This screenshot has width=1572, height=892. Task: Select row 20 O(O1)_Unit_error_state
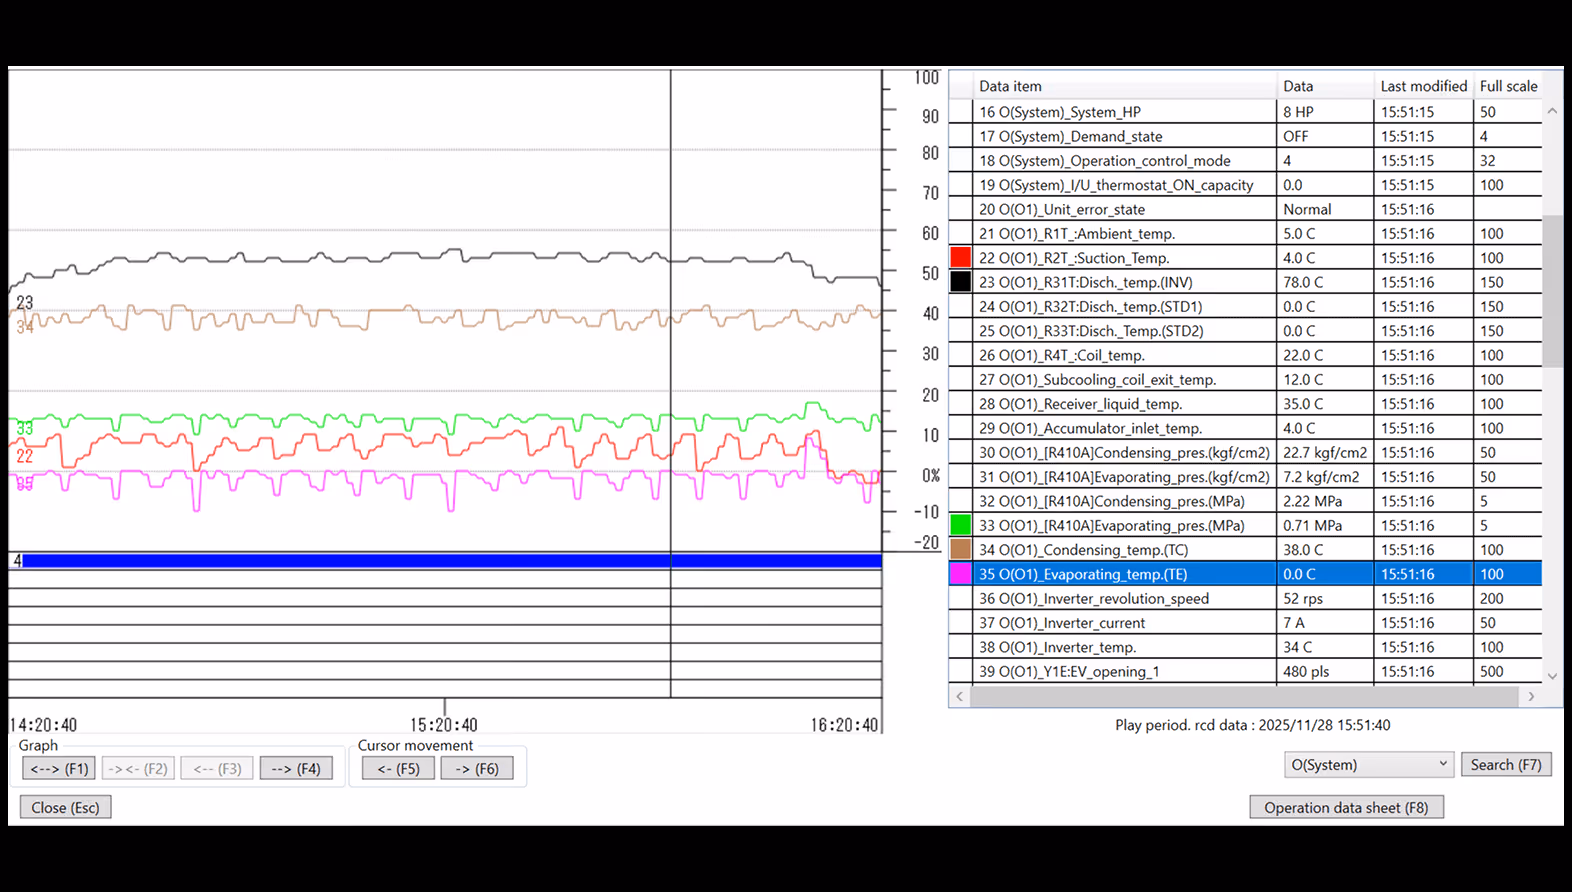click(1245, 209)
